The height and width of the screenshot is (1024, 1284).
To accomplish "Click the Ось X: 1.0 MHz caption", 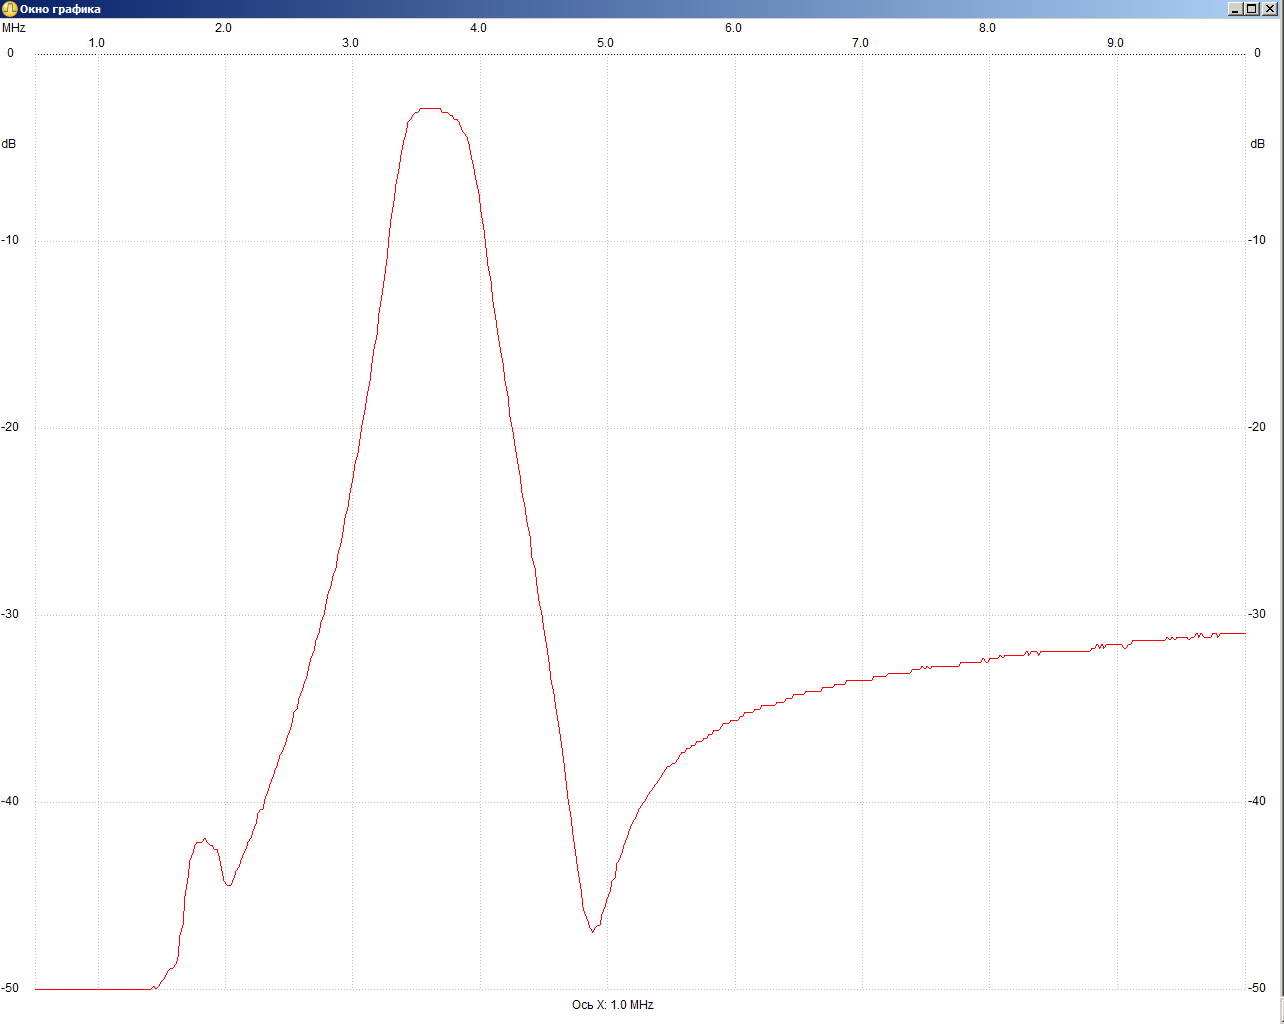I will click(612, 1005).
